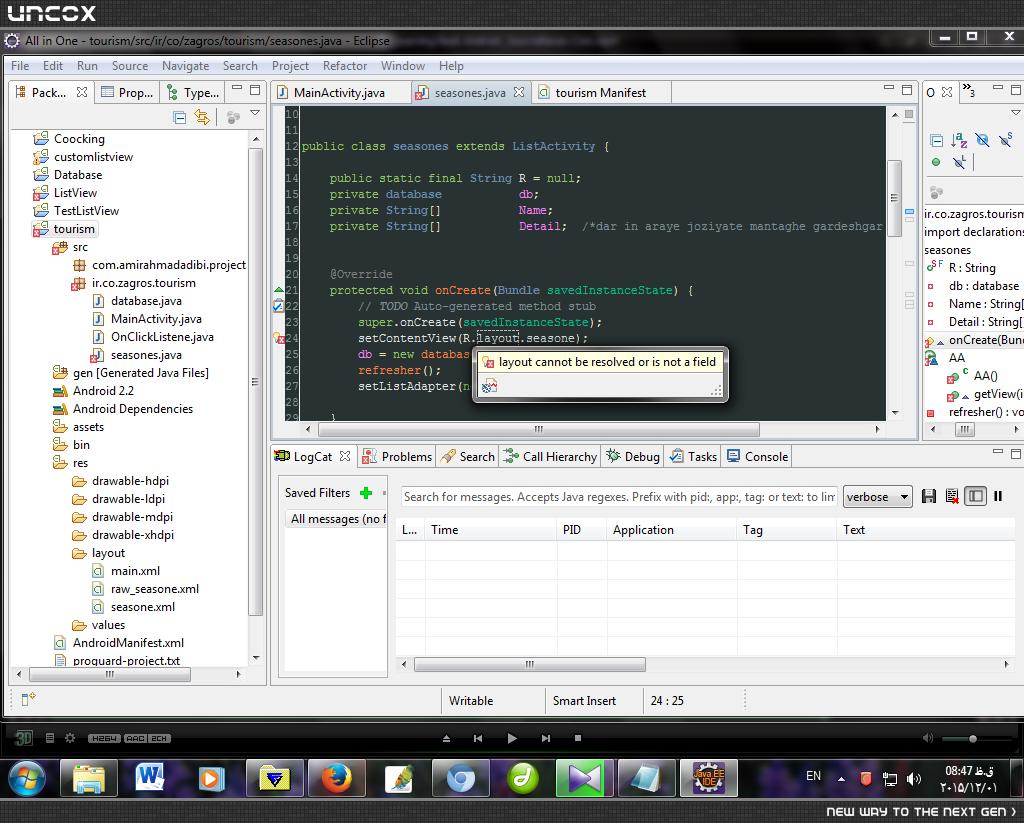Select All messages saved filter
Image resolution: width=1024 pixels, height=823 pixels.
click(x=337, y=519)
